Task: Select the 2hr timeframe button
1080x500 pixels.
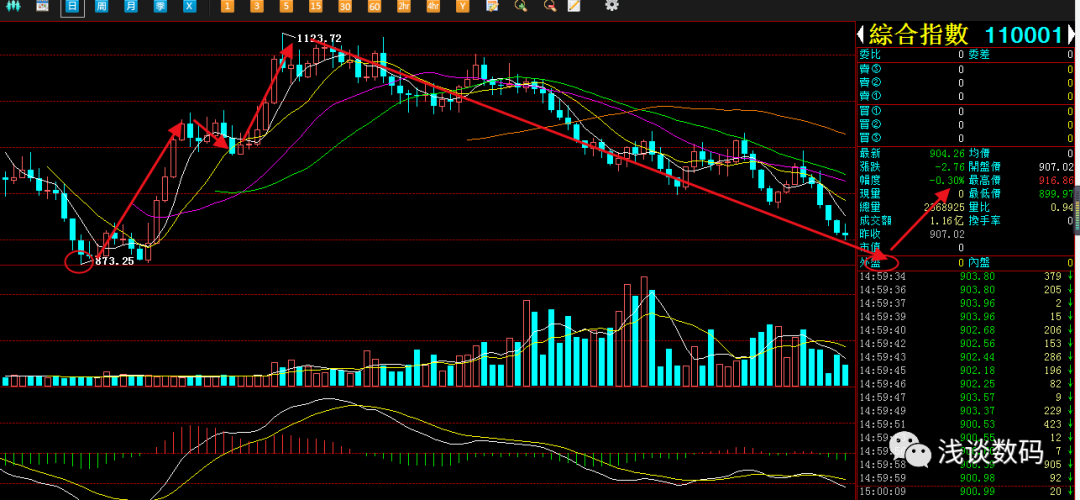Action: coord(404,6)
